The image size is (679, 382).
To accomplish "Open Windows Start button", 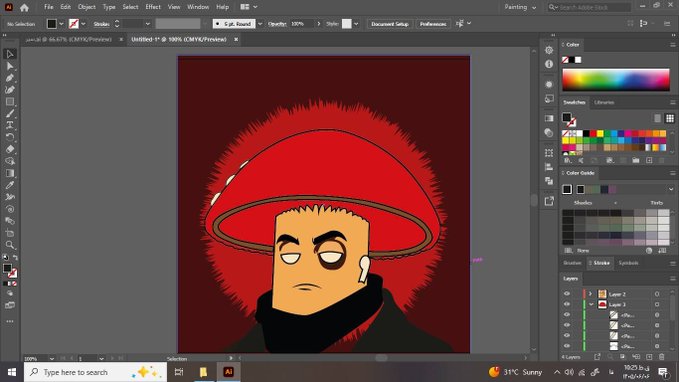I will pyautogui.click(x=12, y=372).
